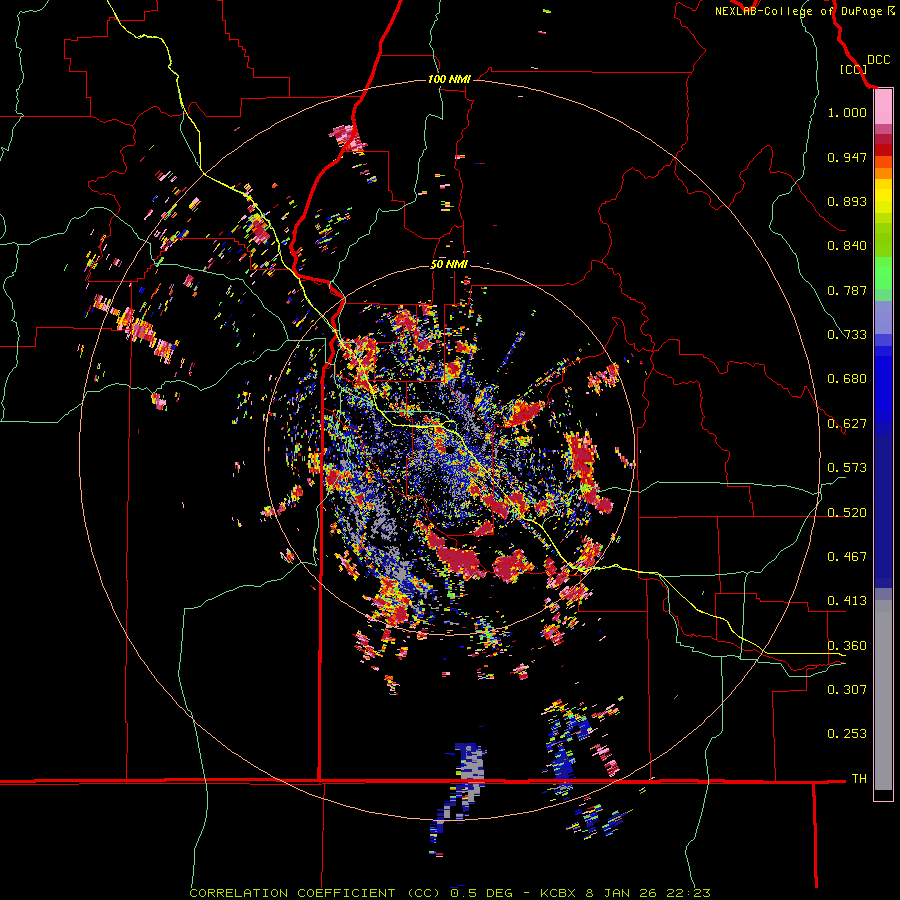Select the 0.787 legend value
Screen dimensions: 900x900
pos(847,290)
